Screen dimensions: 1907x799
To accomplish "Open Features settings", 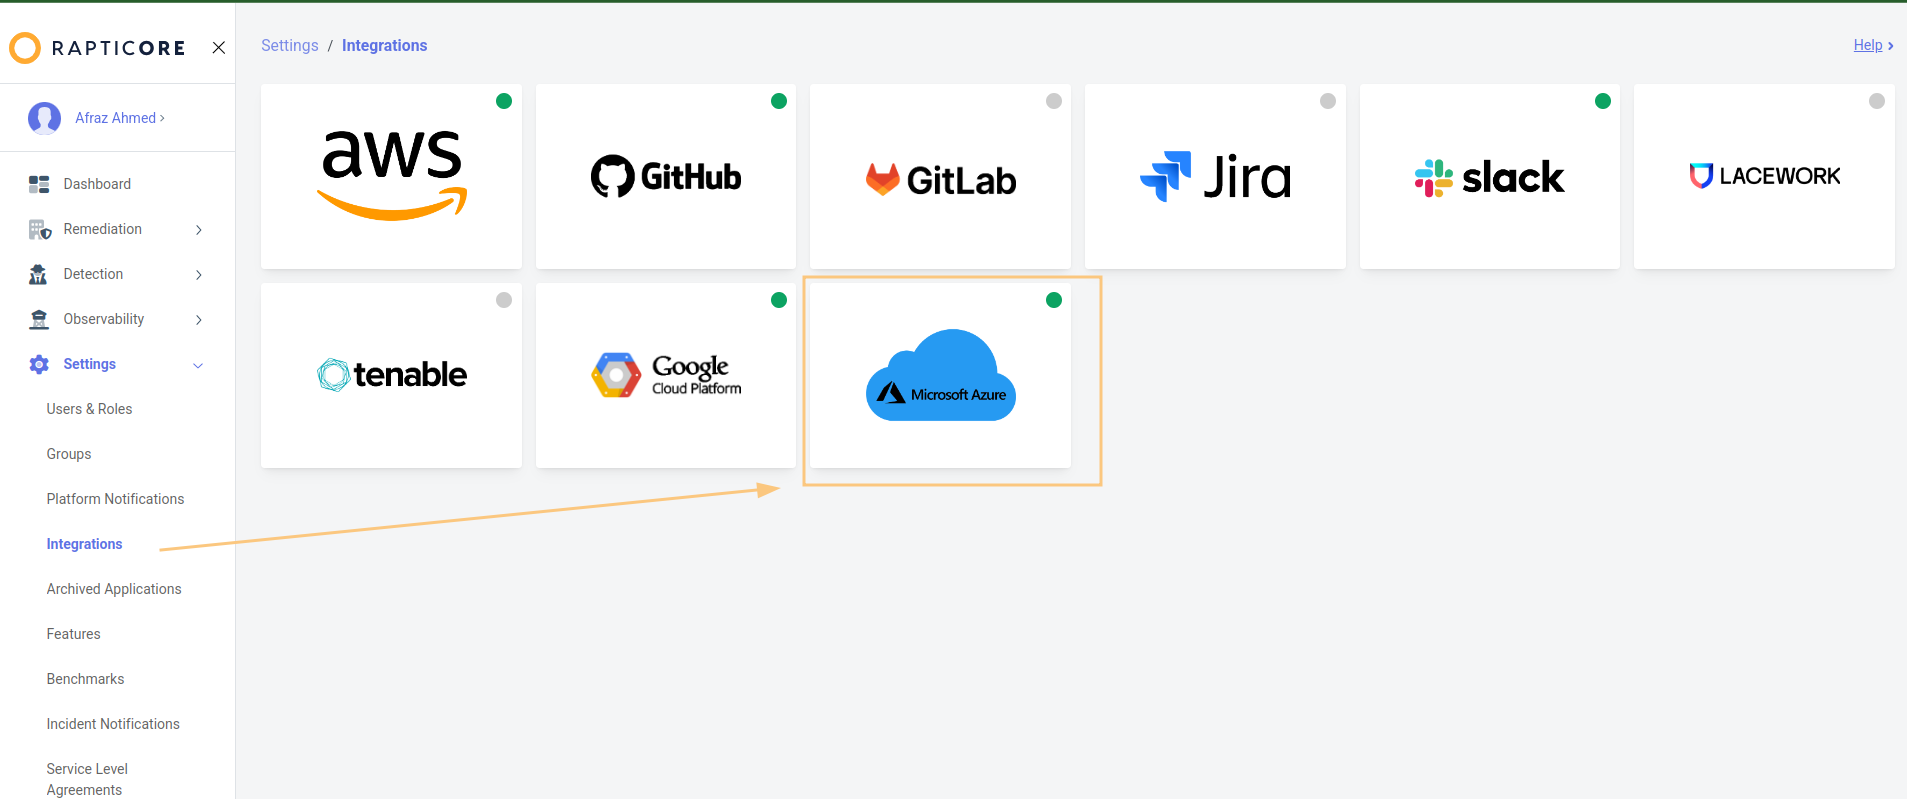I will [73, 634].
